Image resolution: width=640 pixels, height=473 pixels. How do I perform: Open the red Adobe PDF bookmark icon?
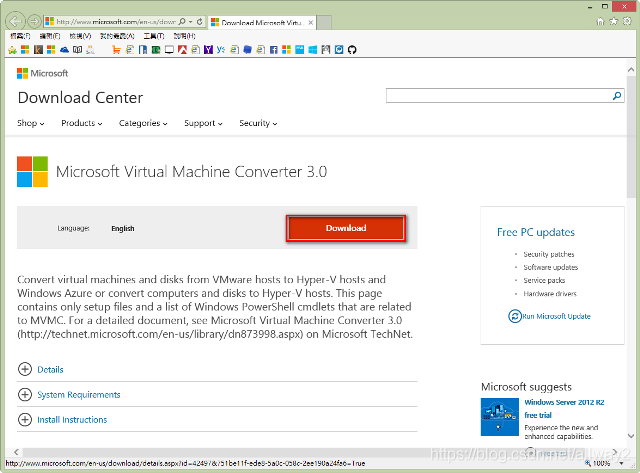(x=182, y=50)
